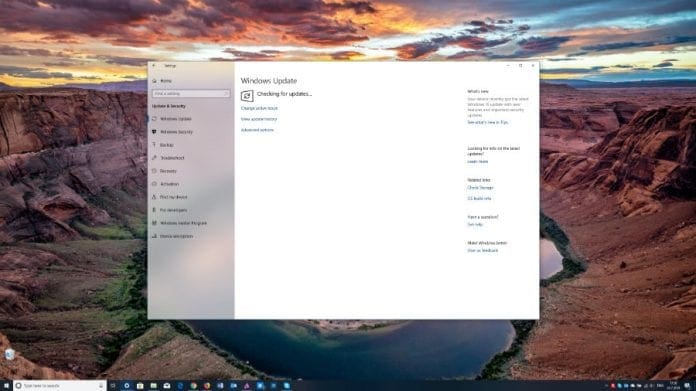Open Google Chrome from the taskbar
This screenshot has height=391, width=696.
point(194,386)
